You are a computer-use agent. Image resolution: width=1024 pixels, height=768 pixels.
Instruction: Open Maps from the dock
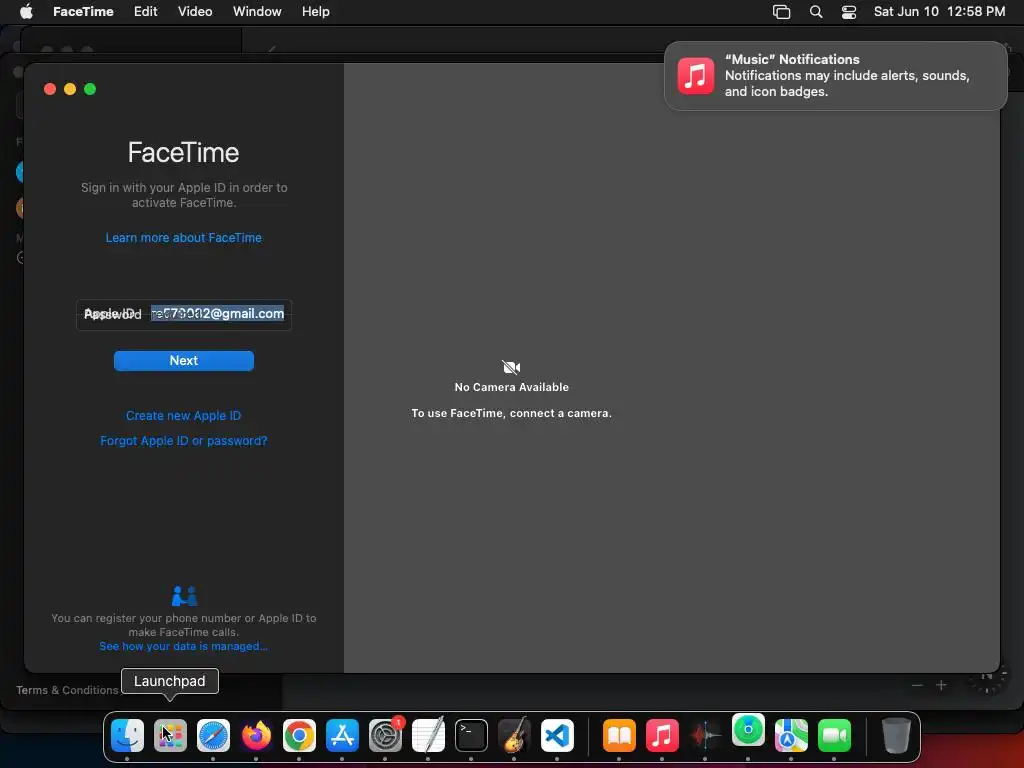[791, 735]
